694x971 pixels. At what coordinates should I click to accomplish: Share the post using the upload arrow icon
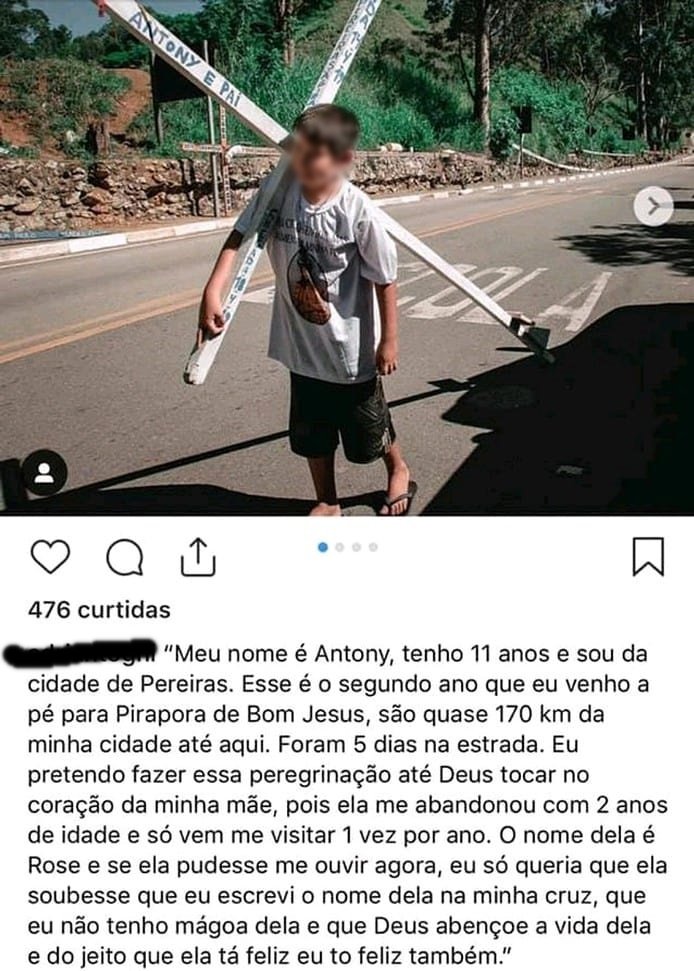tap(198, 557)
